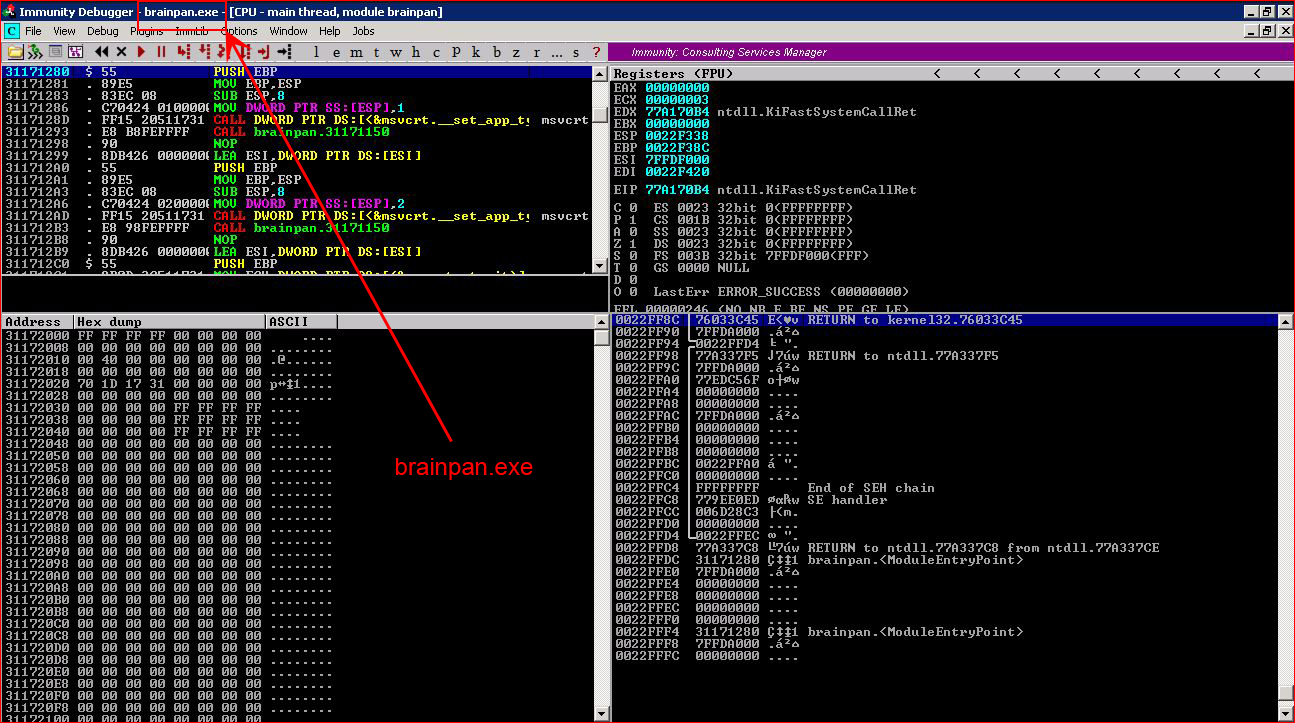Open Log window with 'l' button
1295x723 pixels.
coord(316,51)
